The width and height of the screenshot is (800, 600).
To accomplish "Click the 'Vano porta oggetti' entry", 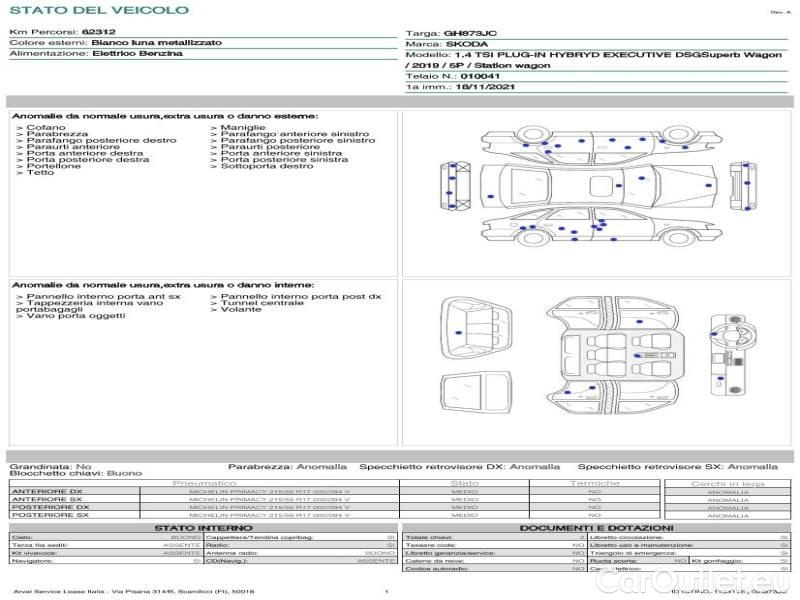I will point(71,316).
